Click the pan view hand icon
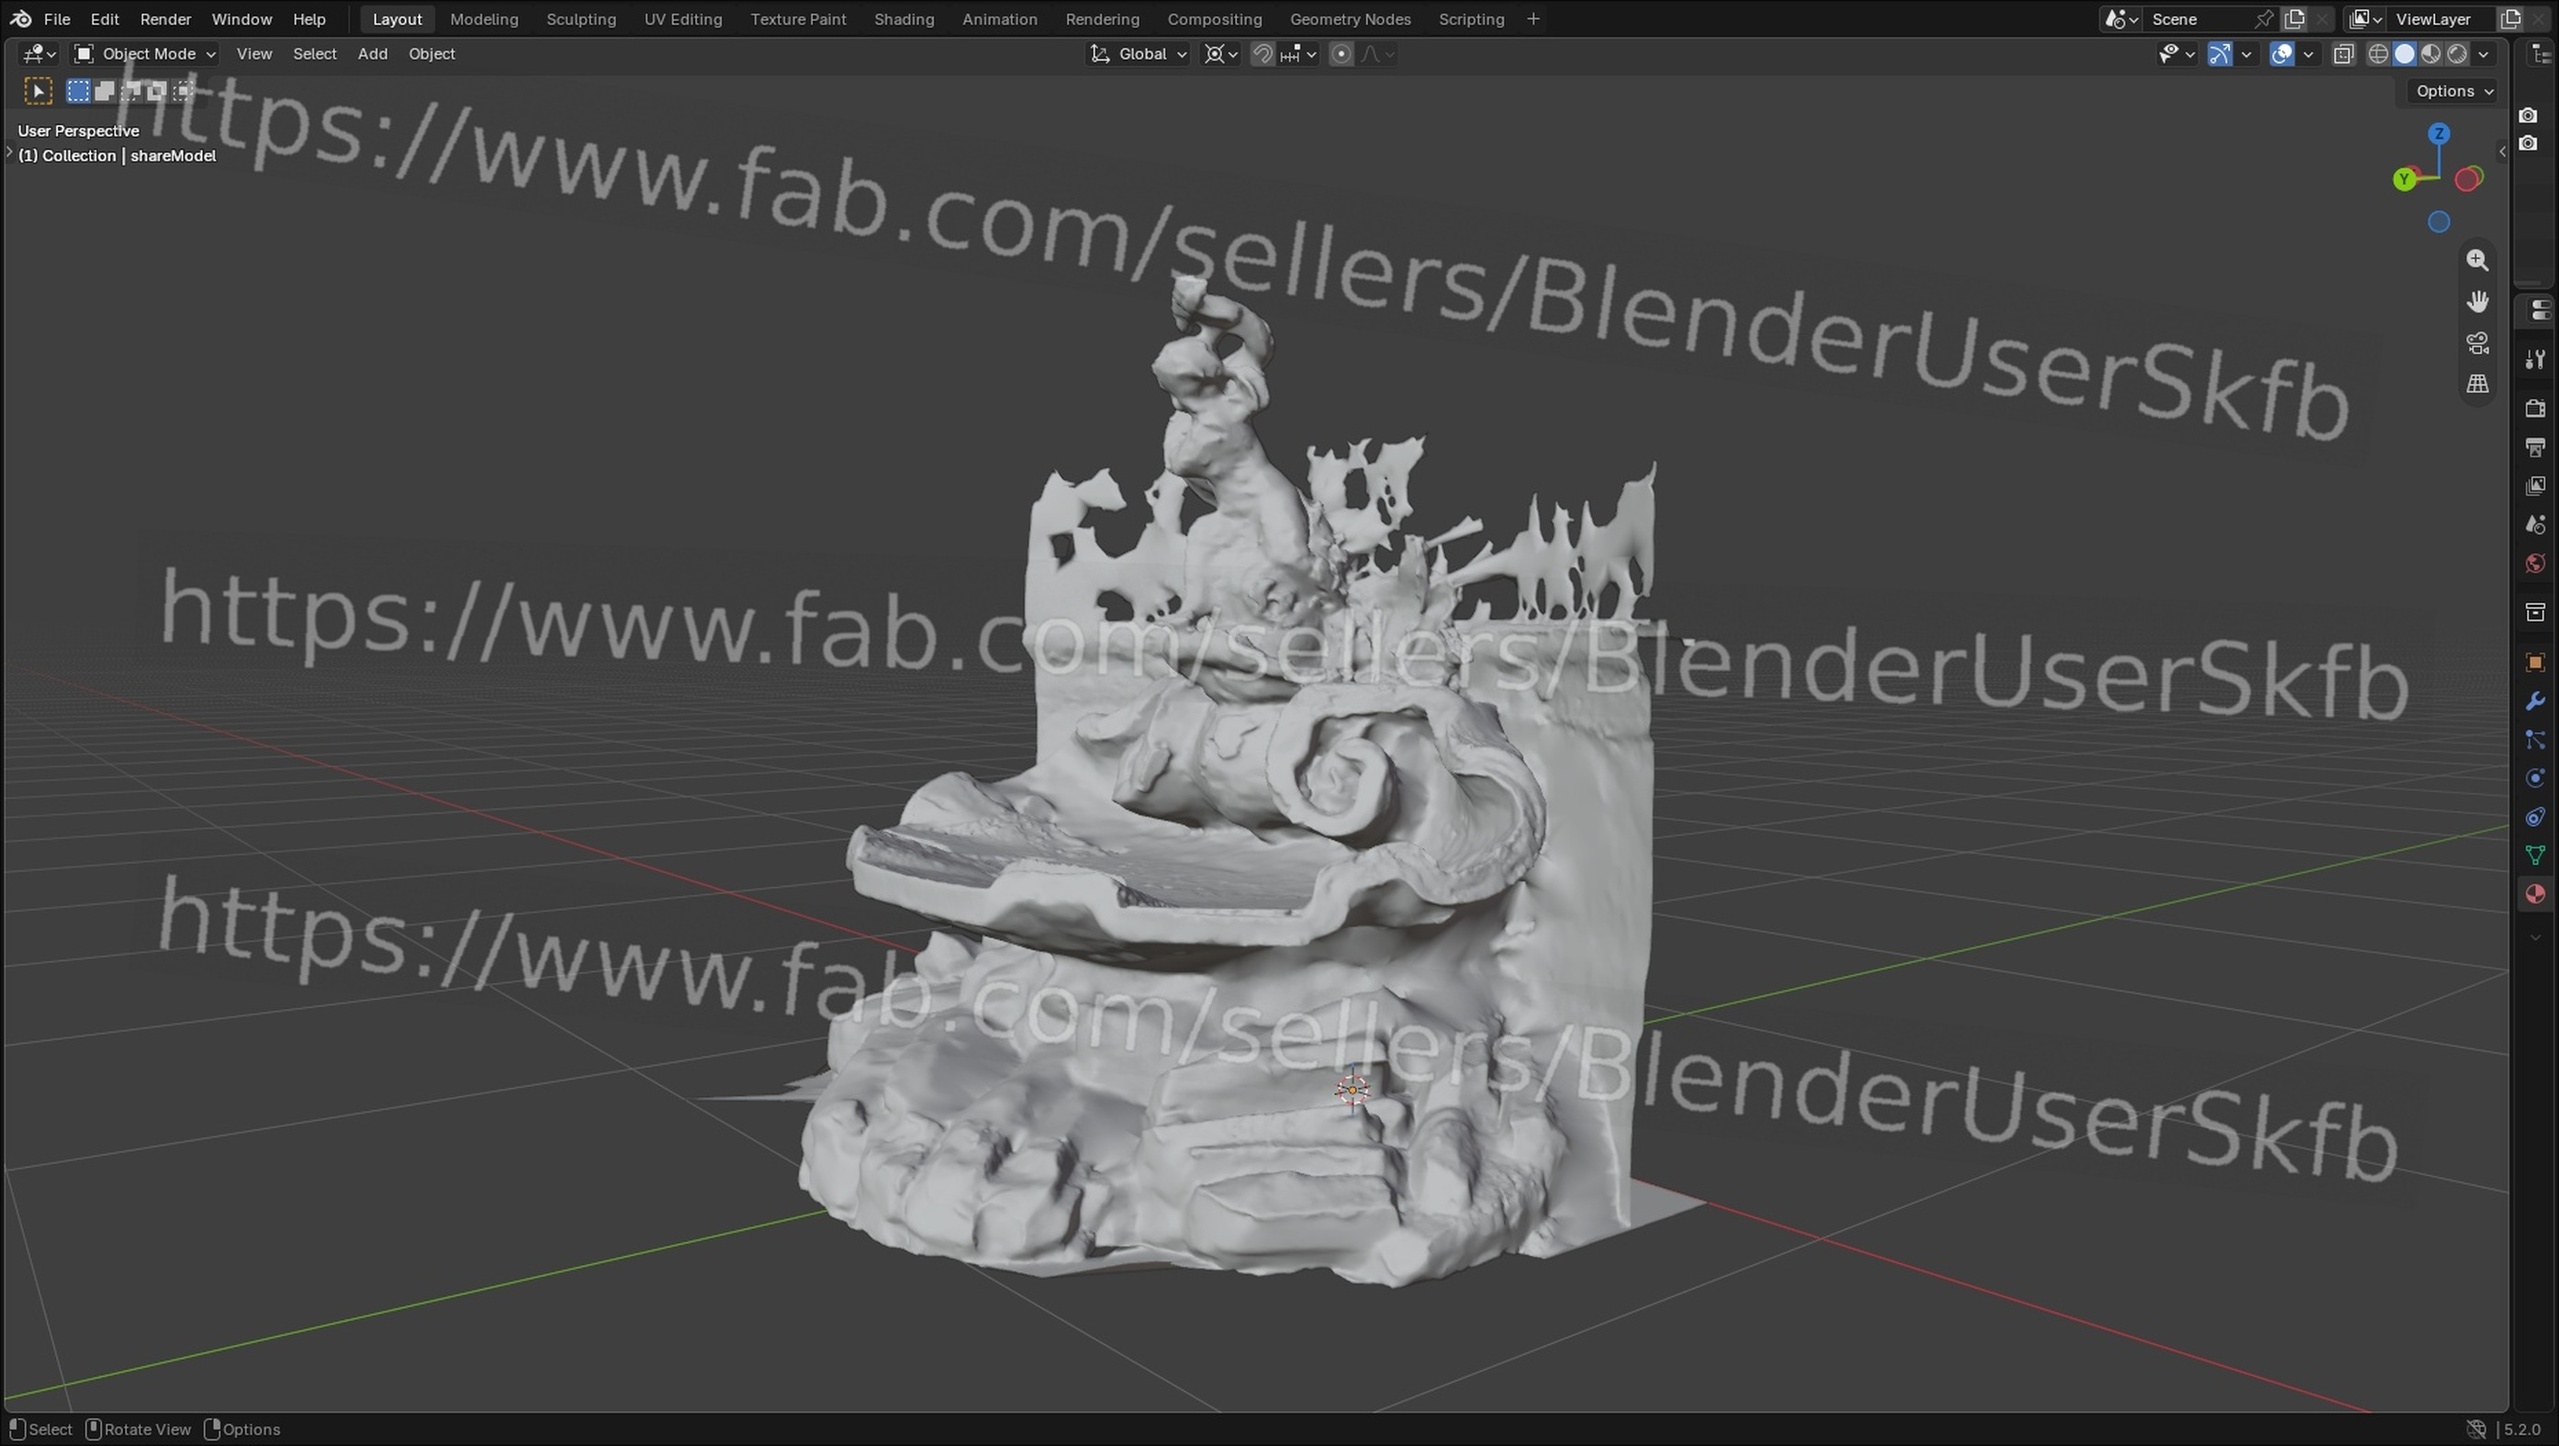 click(x=2477, y=301)
